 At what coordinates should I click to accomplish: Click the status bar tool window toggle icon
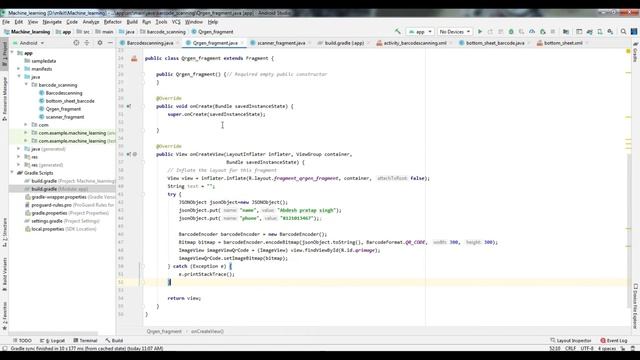tap(5, 349)
